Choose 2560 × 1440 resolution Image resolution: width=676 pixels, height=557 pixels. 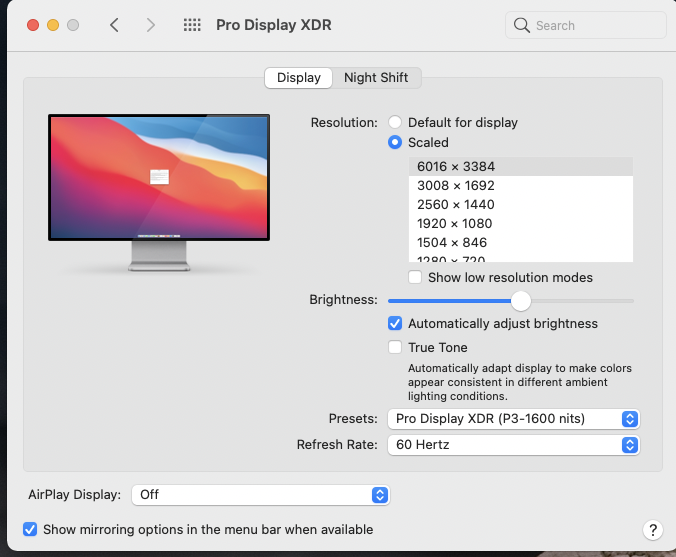[521, 204]
